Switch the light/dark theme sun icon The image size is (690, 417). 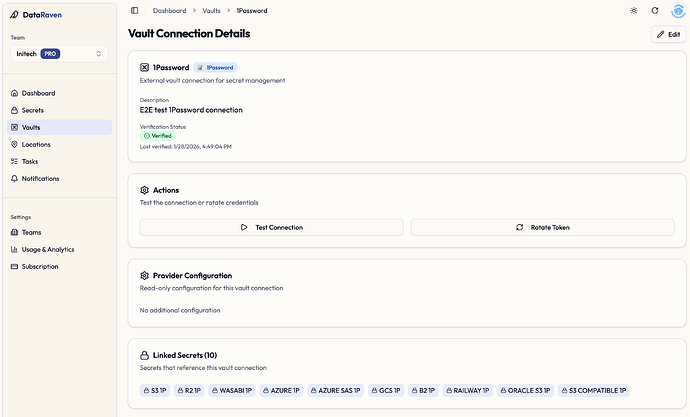point(633,10)
